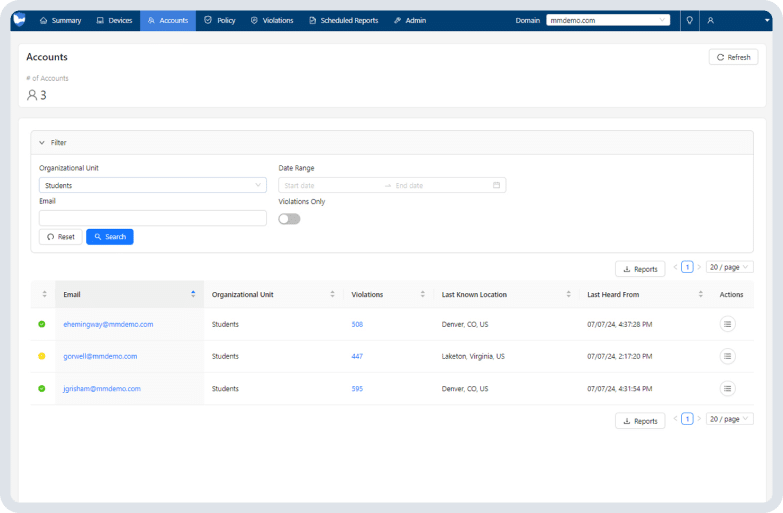Expand the top-right caret menu
Viewport: 783px width, 513px height.
pos(767,20)
